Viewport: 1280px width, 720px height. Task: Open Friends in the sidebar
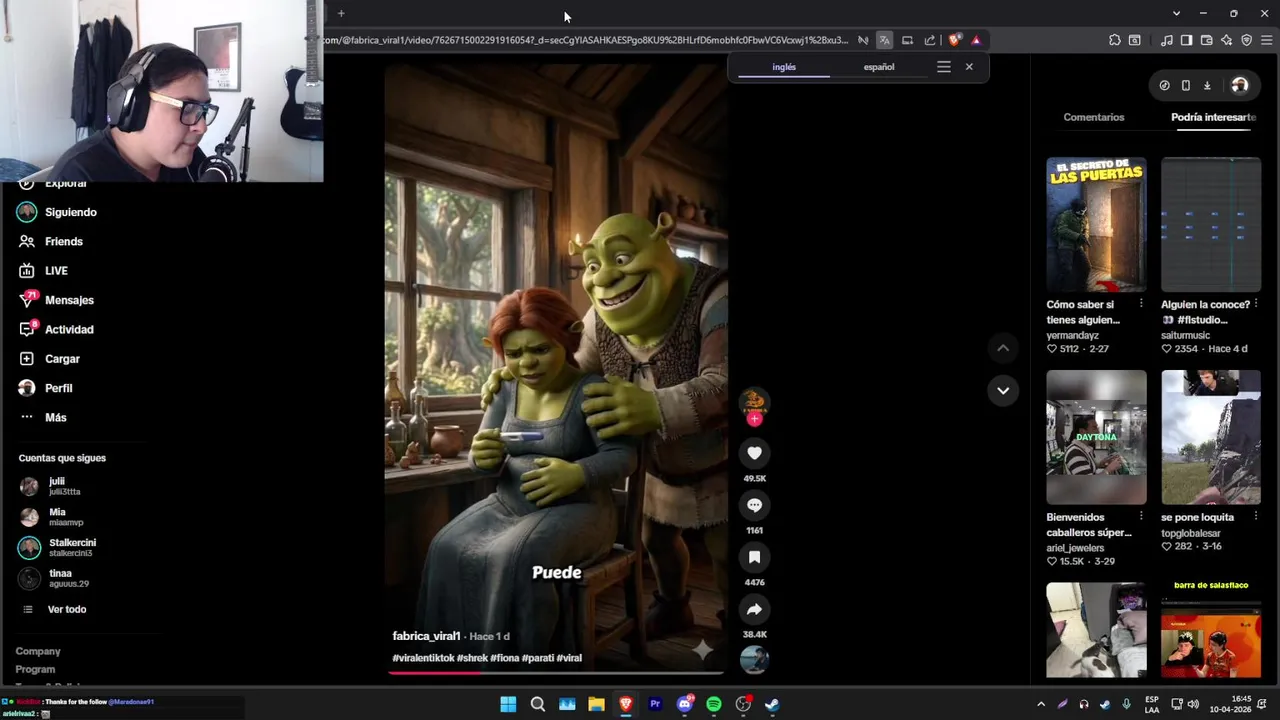coord(63,241)
